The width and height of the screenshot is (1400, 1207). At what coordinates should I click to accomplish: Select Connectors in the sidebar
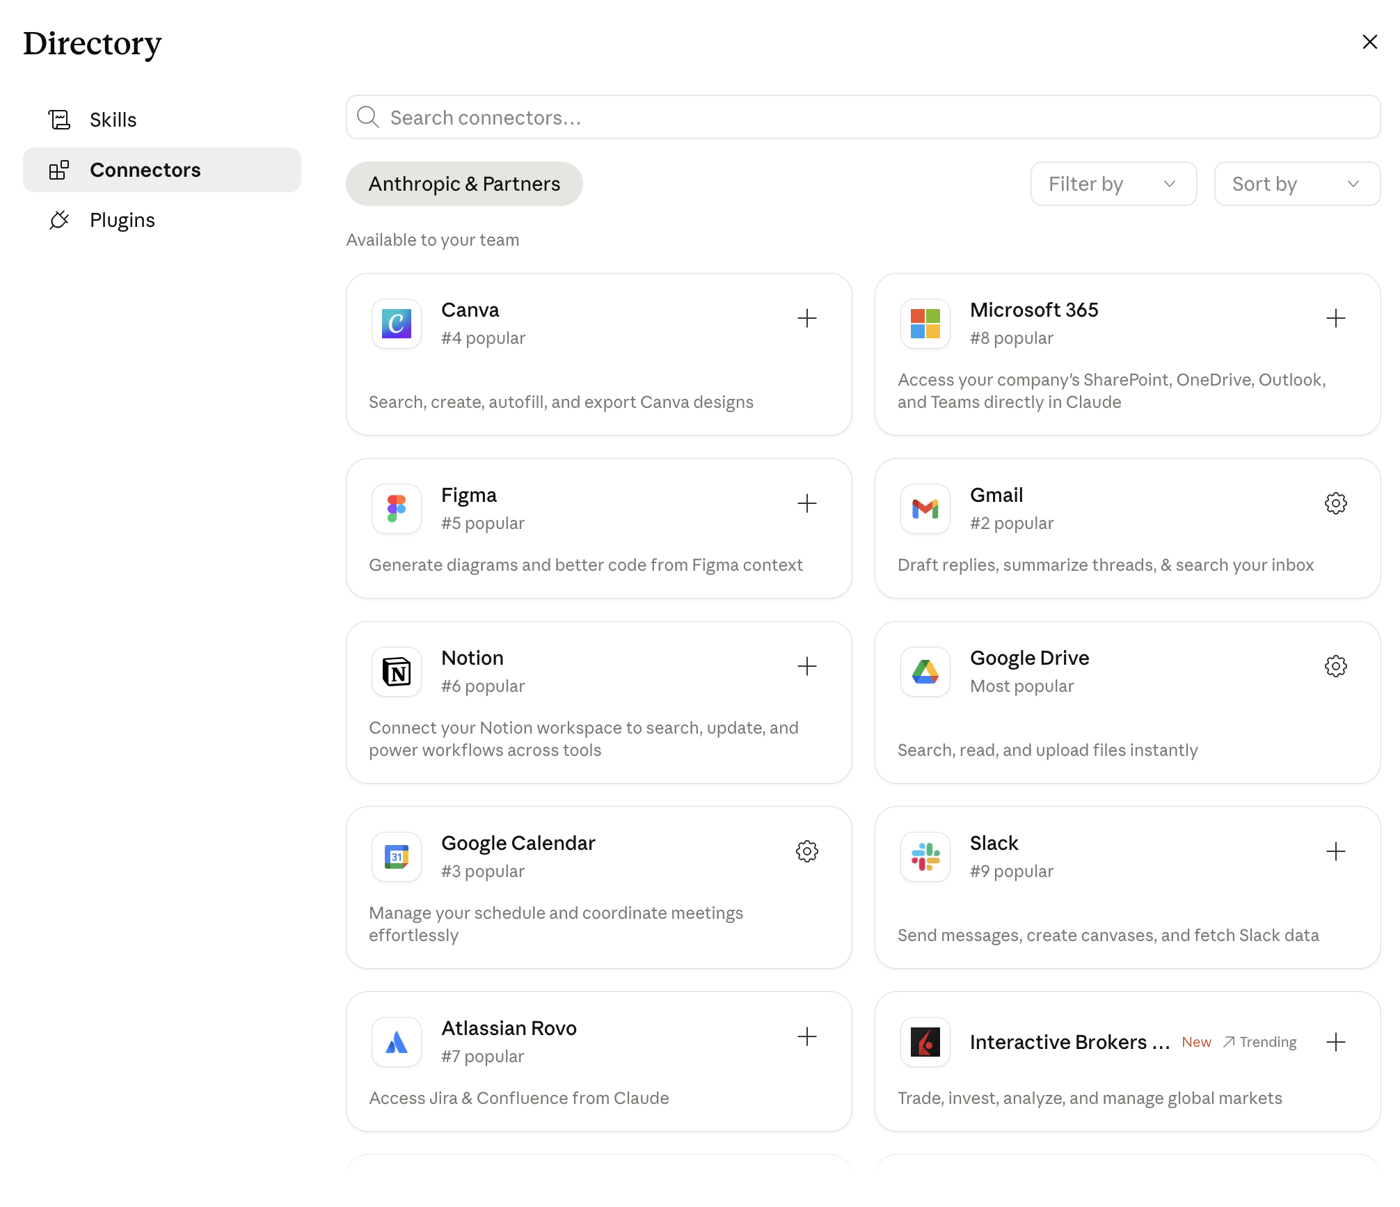click(162, 170)
